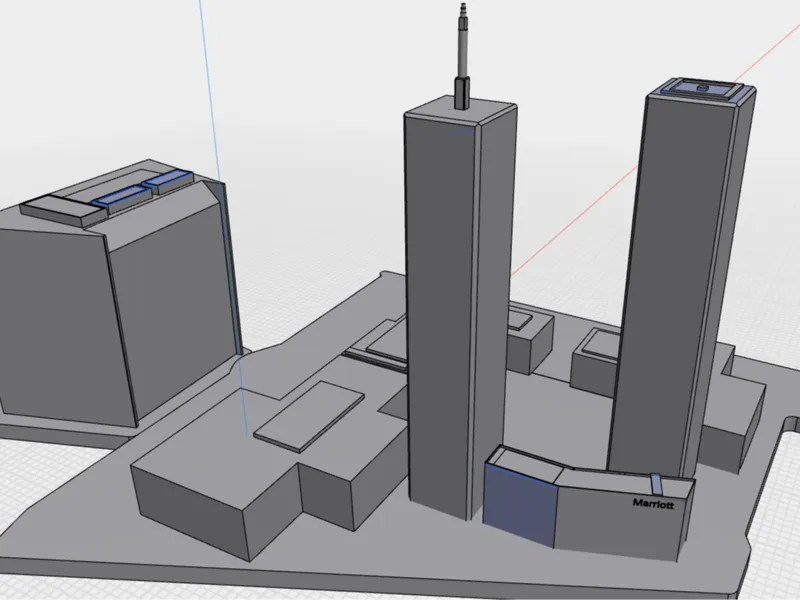Select the flat rectangular pad on the plaza
The width and height of the screenshot is (800, 600).
309,416
